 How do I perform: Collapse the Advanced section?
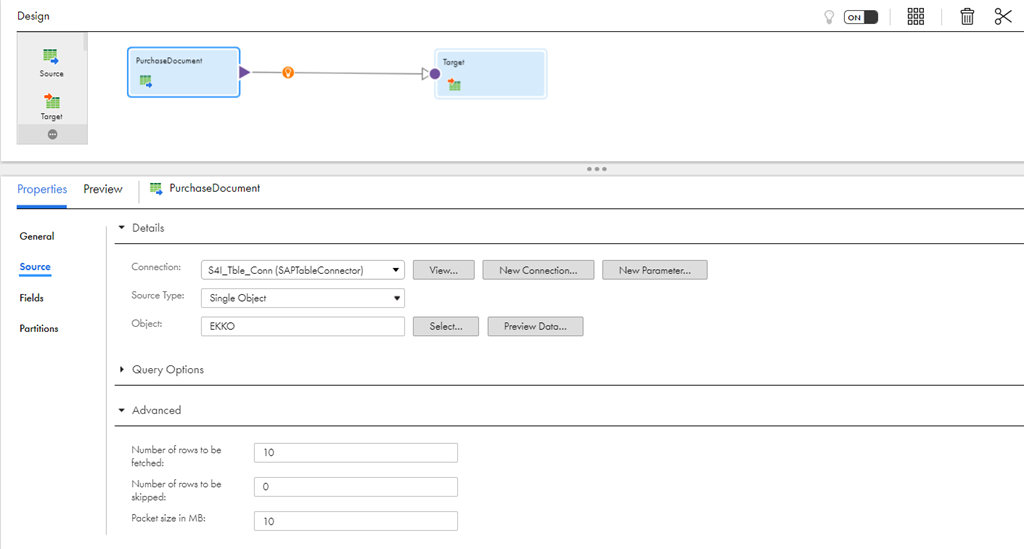[x=121, y=411]
